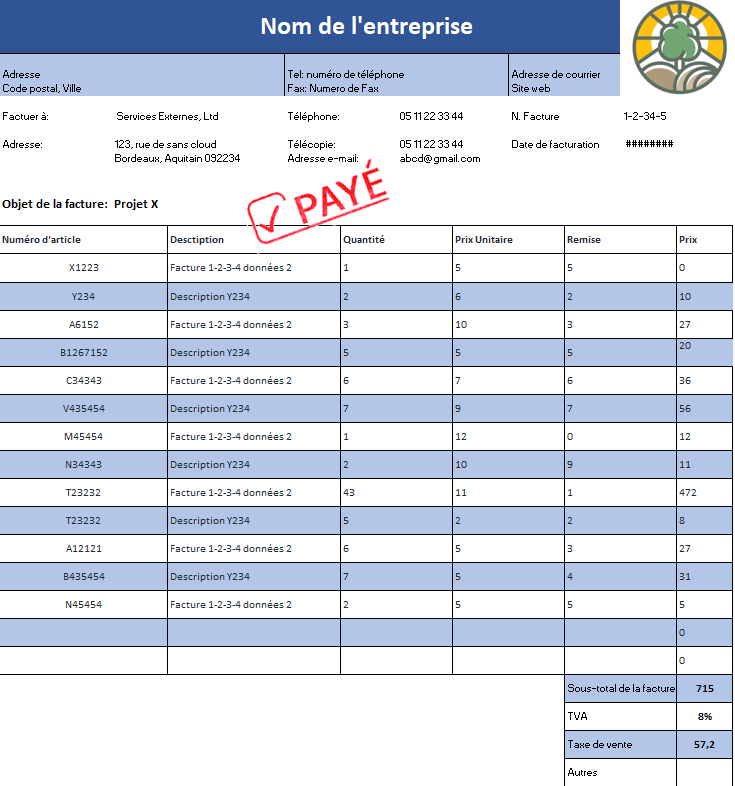Click the price 472 cell
Screen dimensions: 735x786
[x=704, y=492]
